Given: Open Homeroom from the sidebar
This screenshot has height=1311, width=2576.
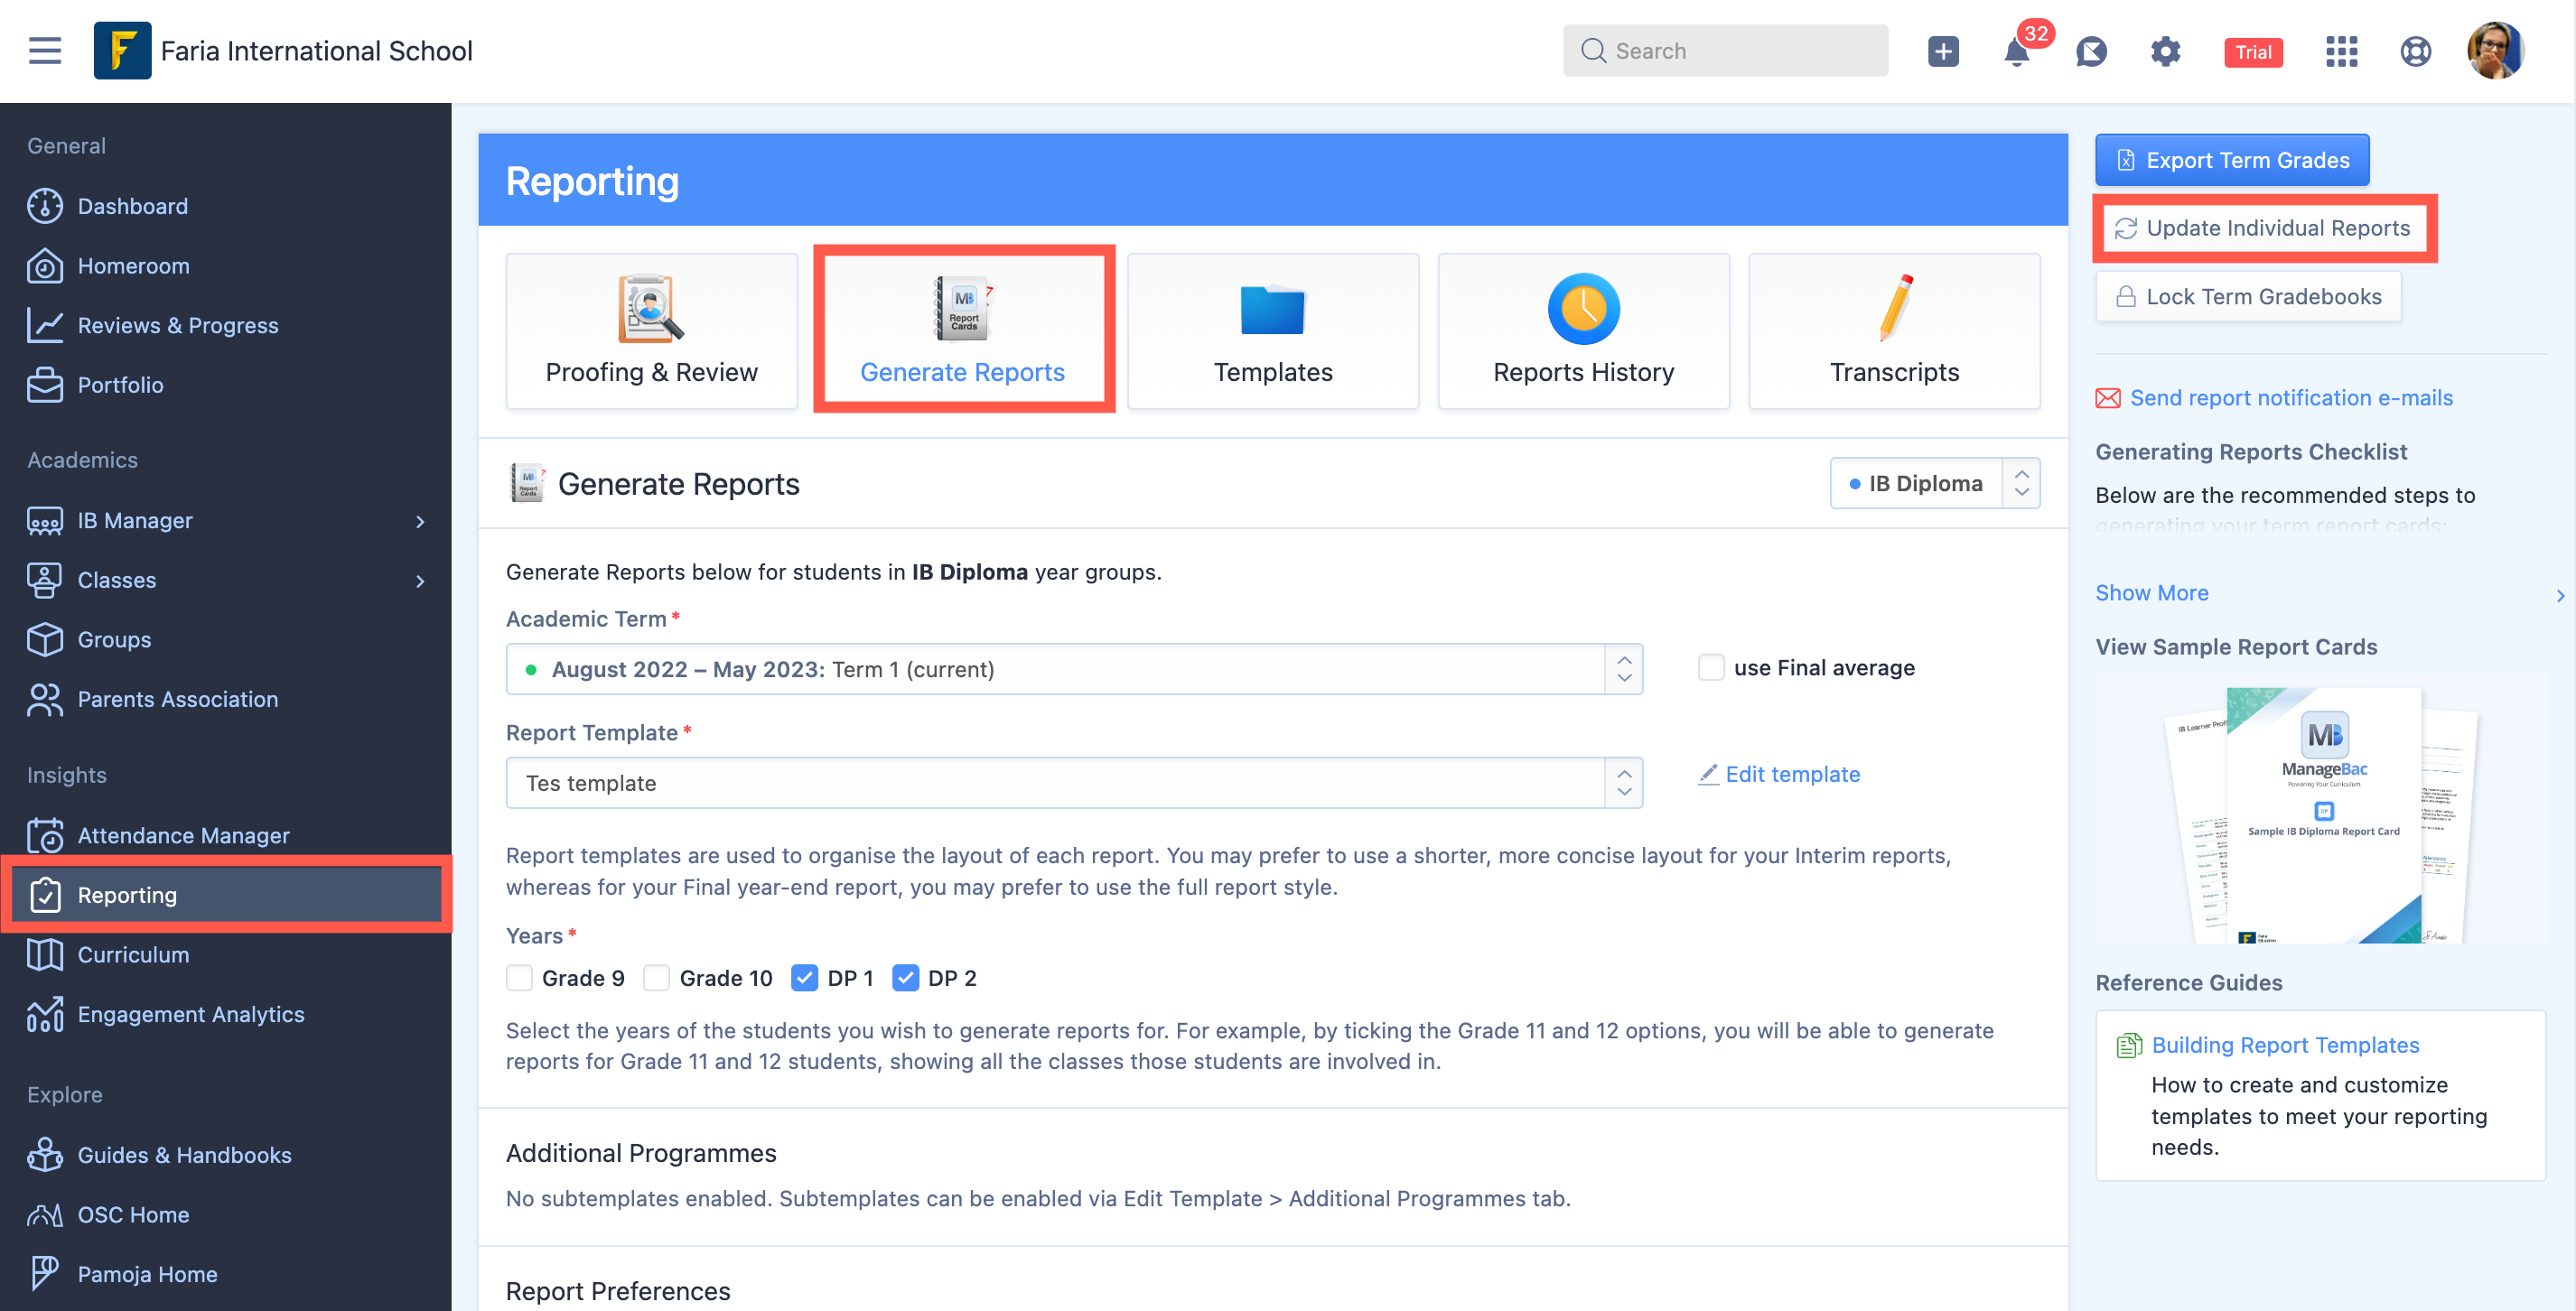Looking at the screenshot, I should click(x=133, y=266).
